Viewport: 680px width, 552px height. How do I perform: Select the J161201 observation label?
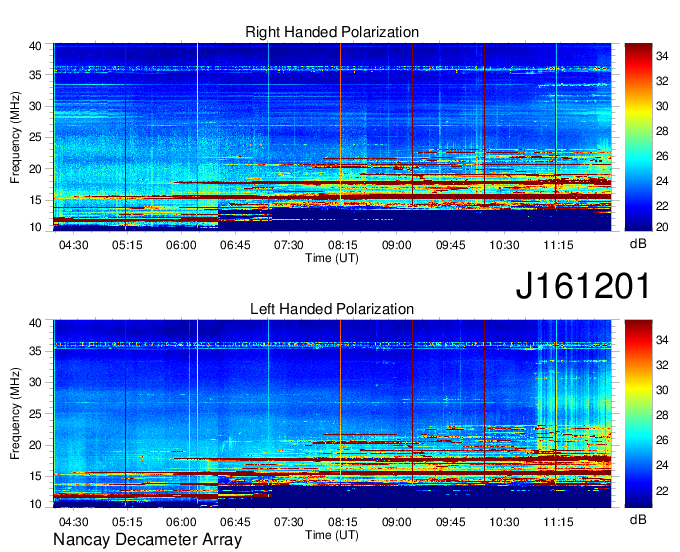click(x=583, y=286)
